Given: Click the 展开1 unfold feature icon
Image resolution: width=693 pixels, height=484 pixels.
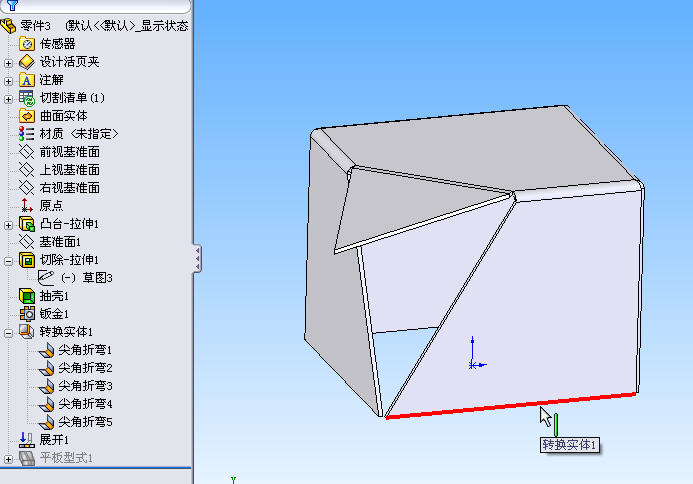Looking at the screenshot, I should coord(27,440).
